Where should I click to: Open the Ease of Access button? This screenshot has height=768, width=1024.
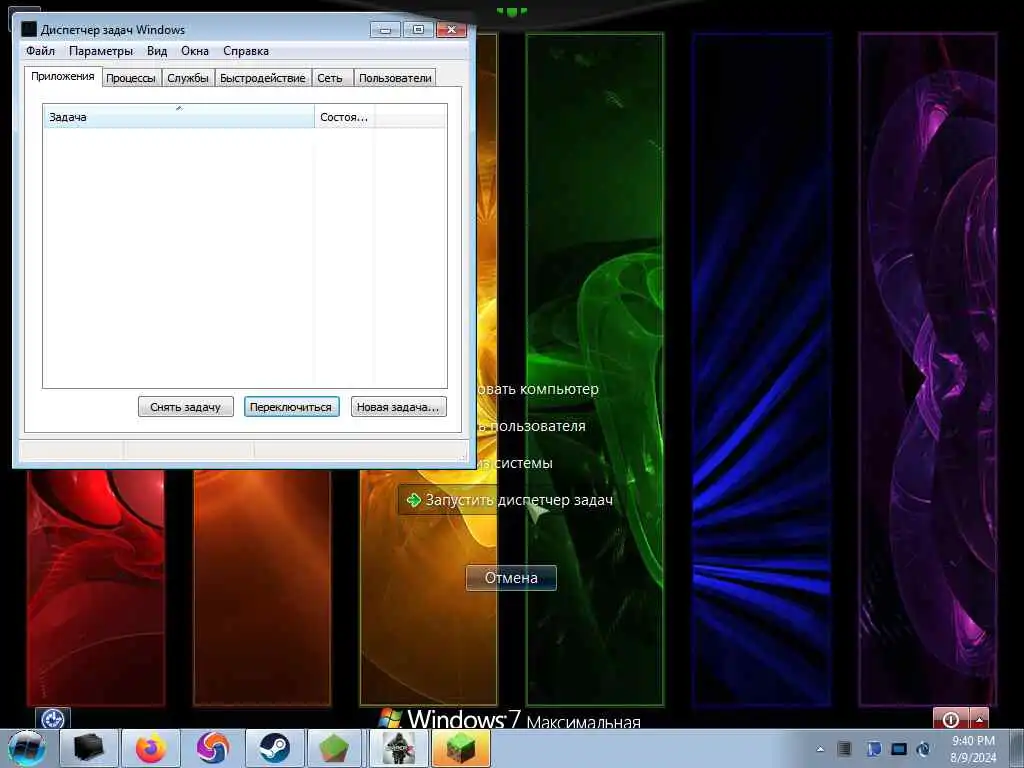click(53, 719)
